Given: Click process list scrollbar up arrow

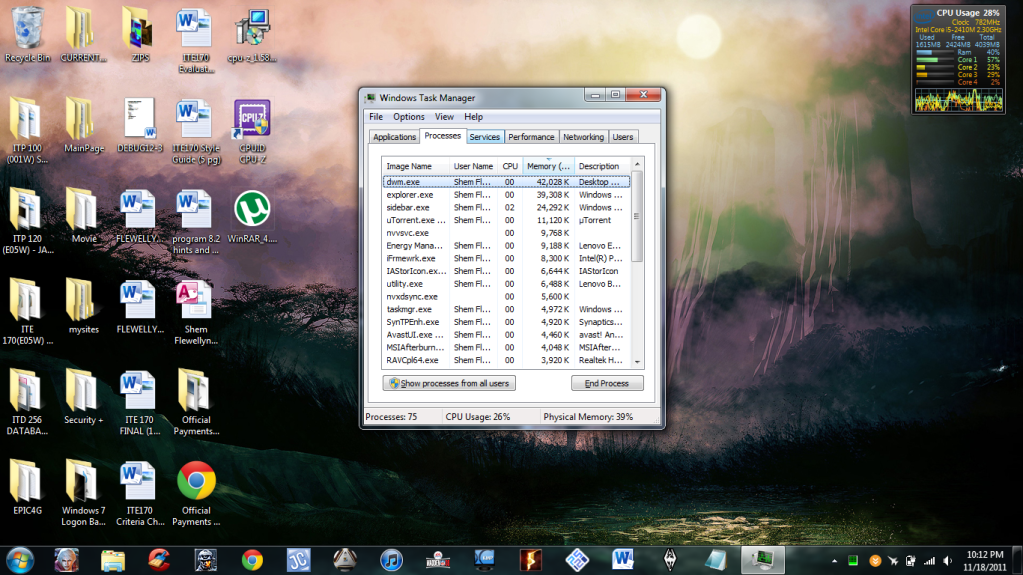Looking at the screenshot, I should [x=637, y=164].
